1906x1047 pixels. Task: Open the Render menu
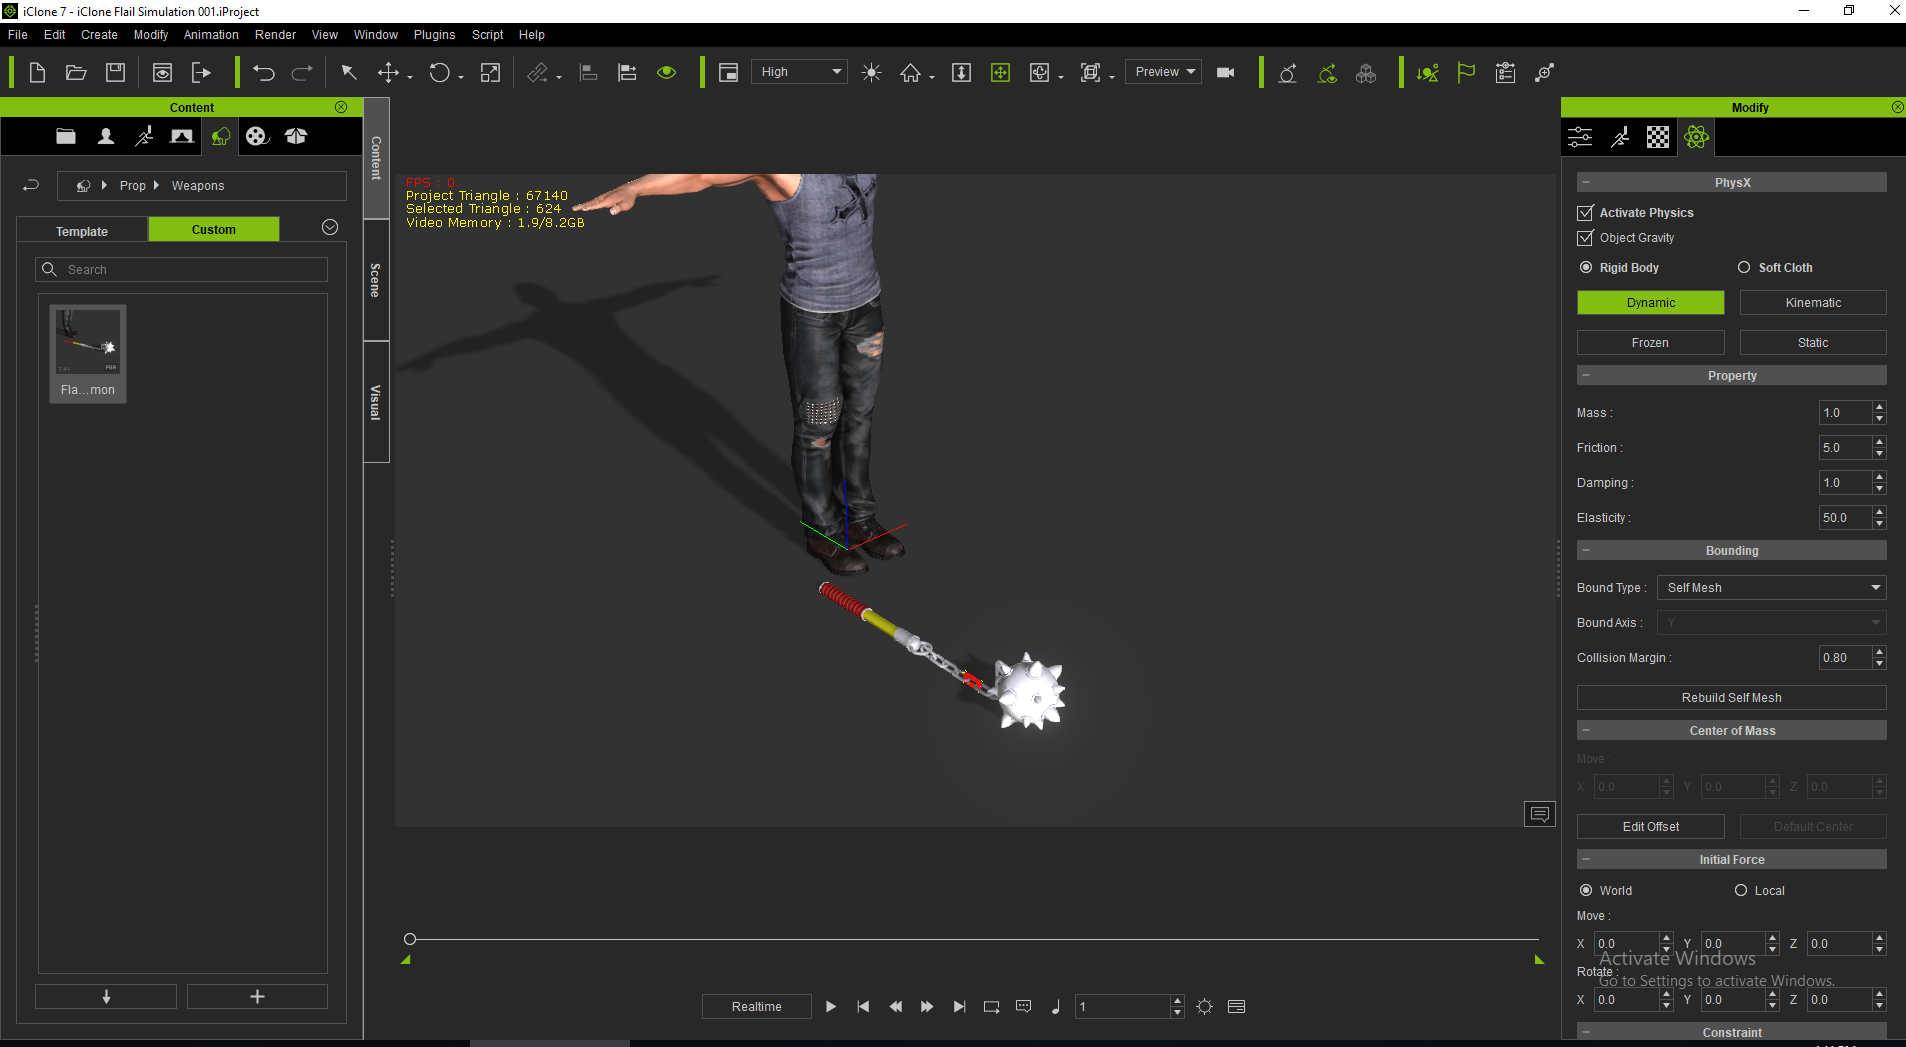pos(275,34)
